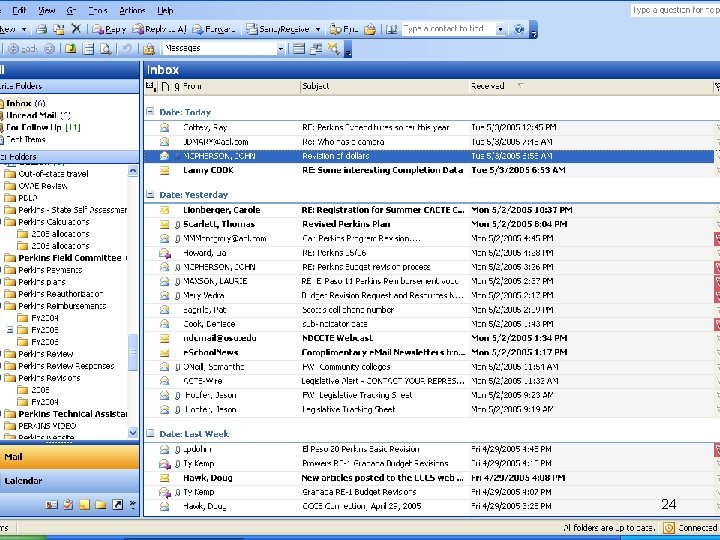Viewport: 720px width, 540px height.
Task: Click the blue Help question-mark icon
Action: 519,29
